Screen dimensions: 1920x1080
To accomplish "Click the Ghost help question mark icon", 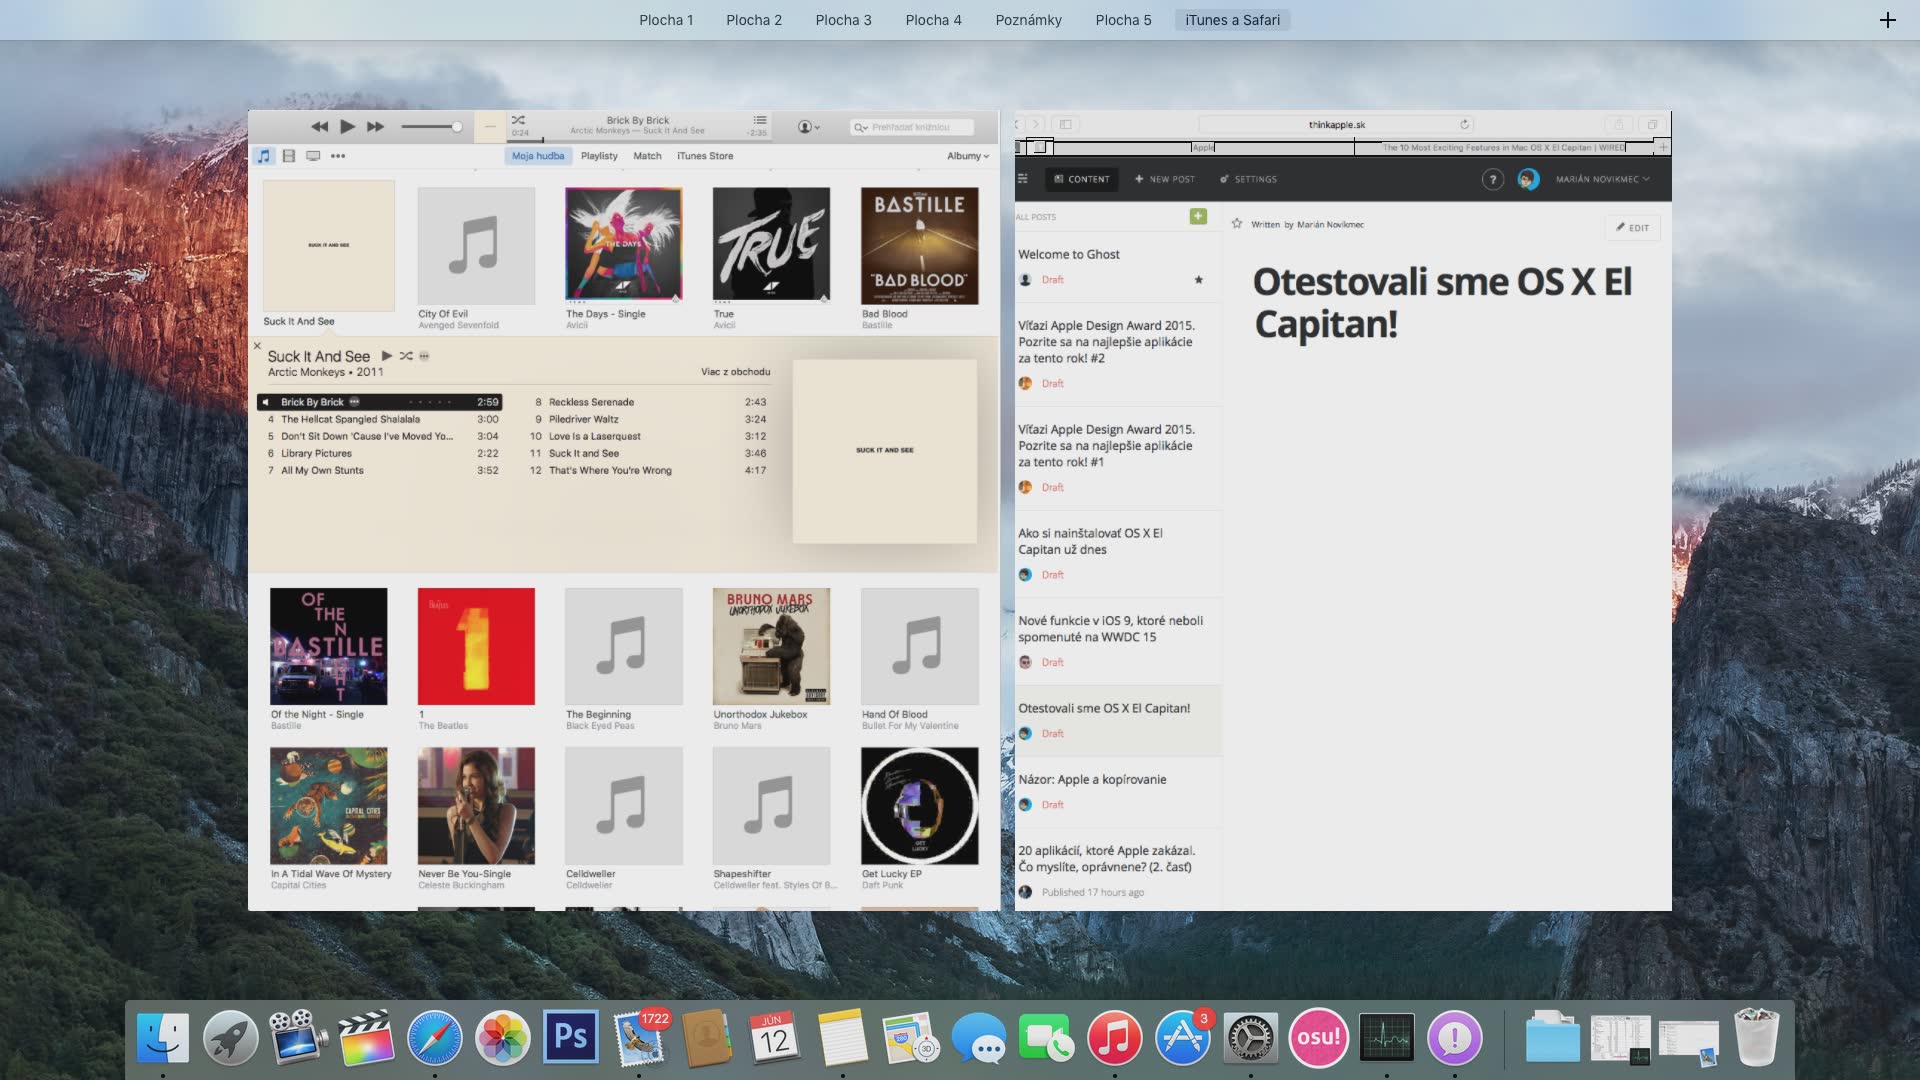I will pos(1492,179).
